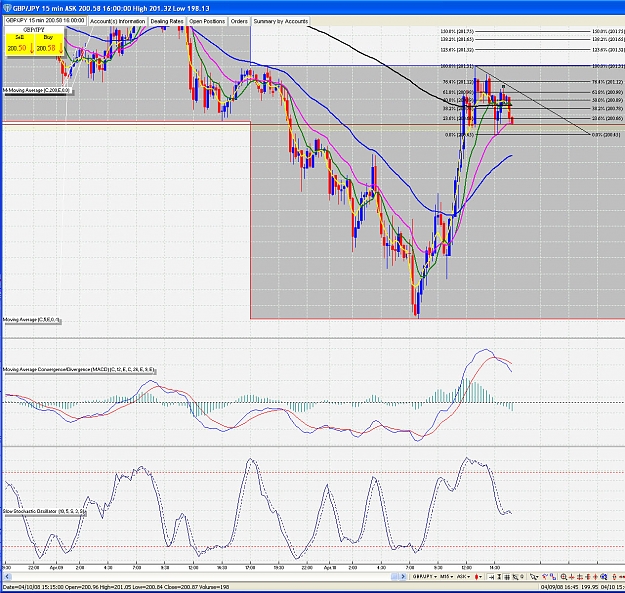Image resolution: width=625 pixels, height=593 pixels.
Task: Select the magnifier zoom-in icon
Action: (x=564, y=577)
